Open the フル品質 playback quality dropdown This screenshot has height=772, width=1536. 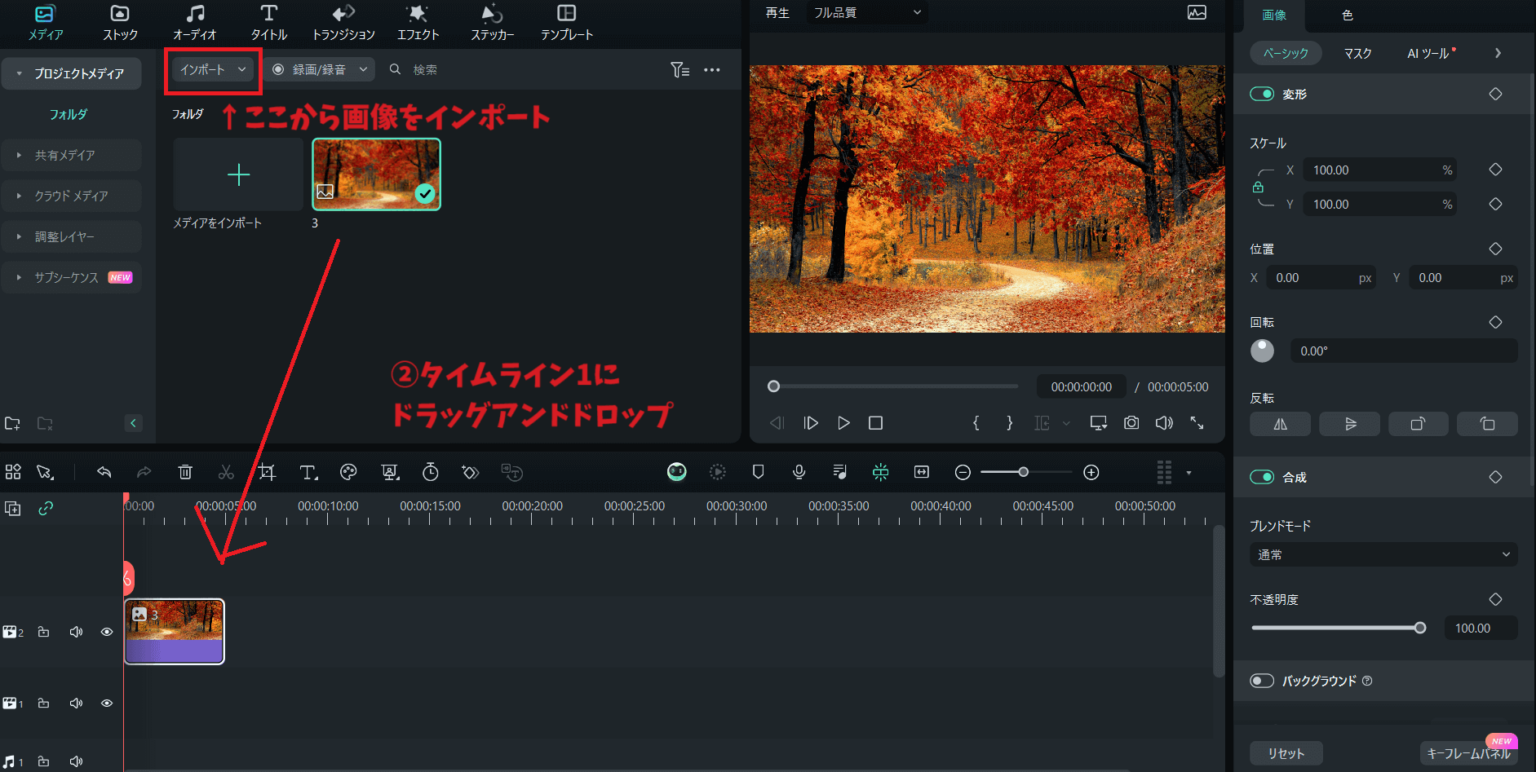[x=866, y=13]
